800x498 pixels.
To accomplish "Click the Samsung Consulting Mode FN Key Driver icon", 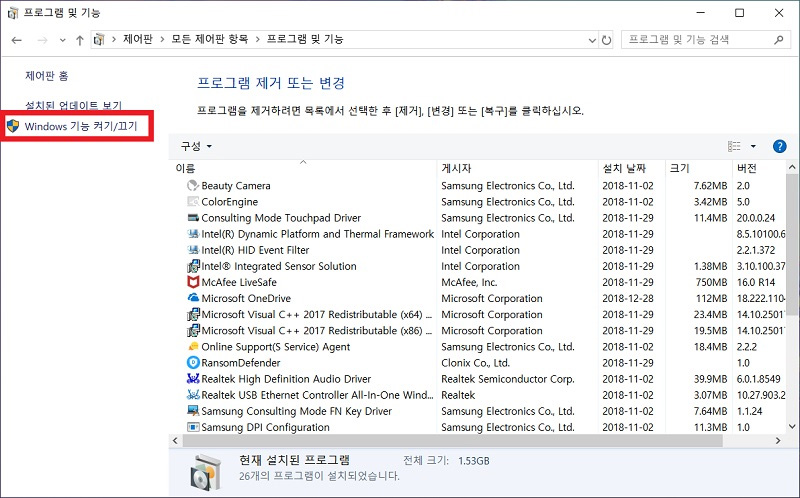I will 193,411.
